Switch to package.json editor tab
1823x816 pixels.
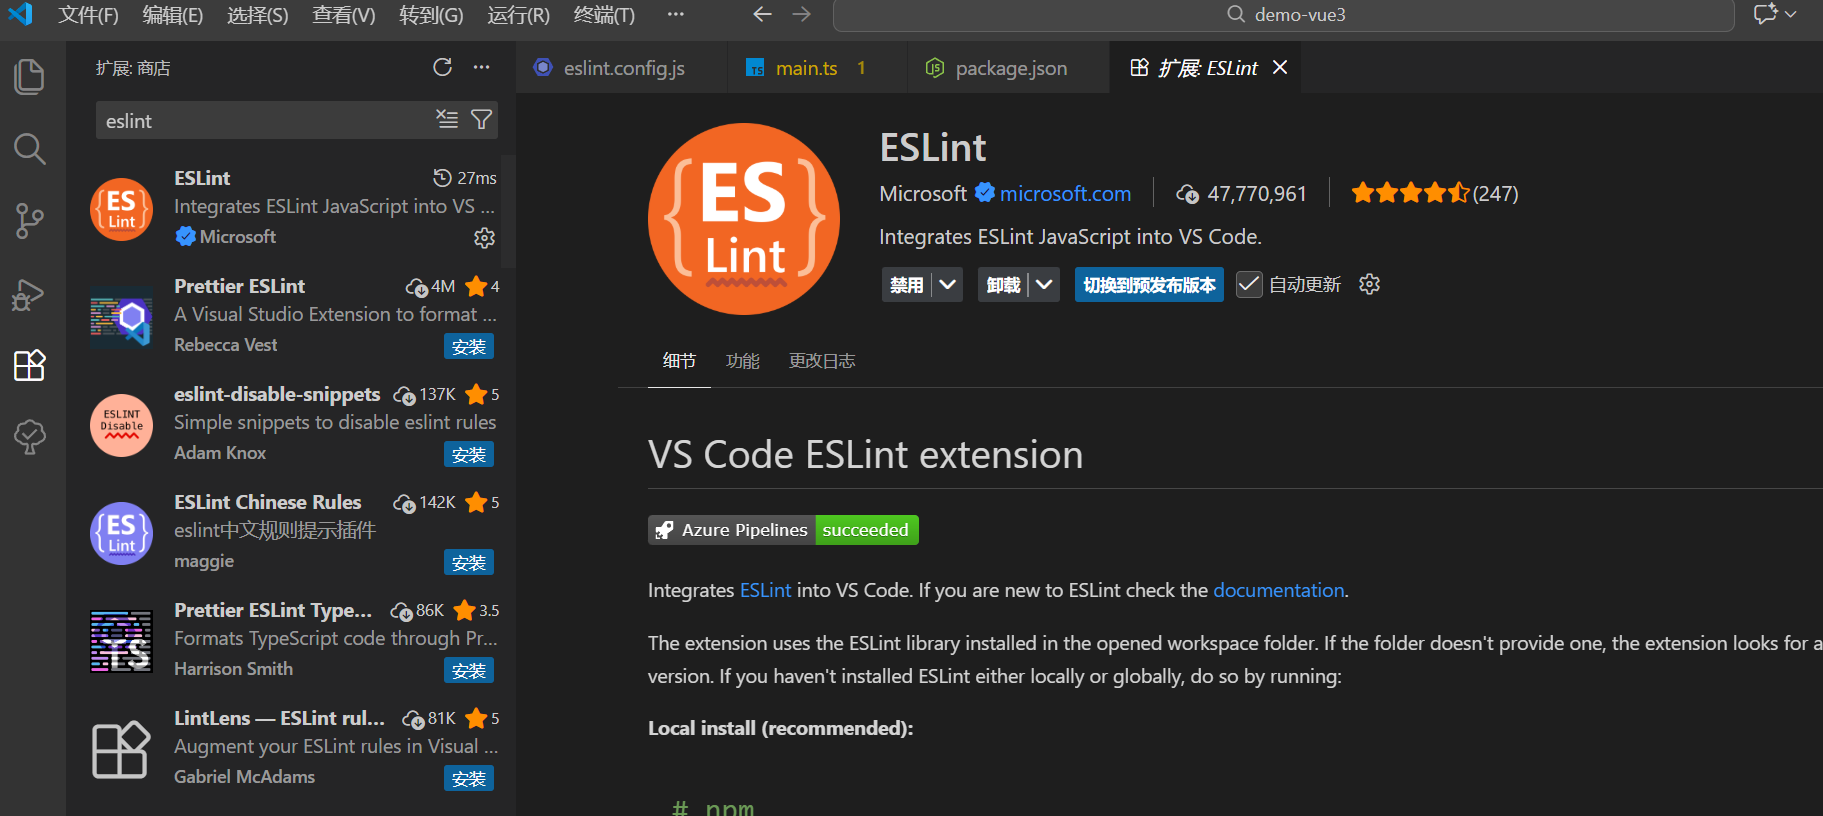(x=1008, y=68)
